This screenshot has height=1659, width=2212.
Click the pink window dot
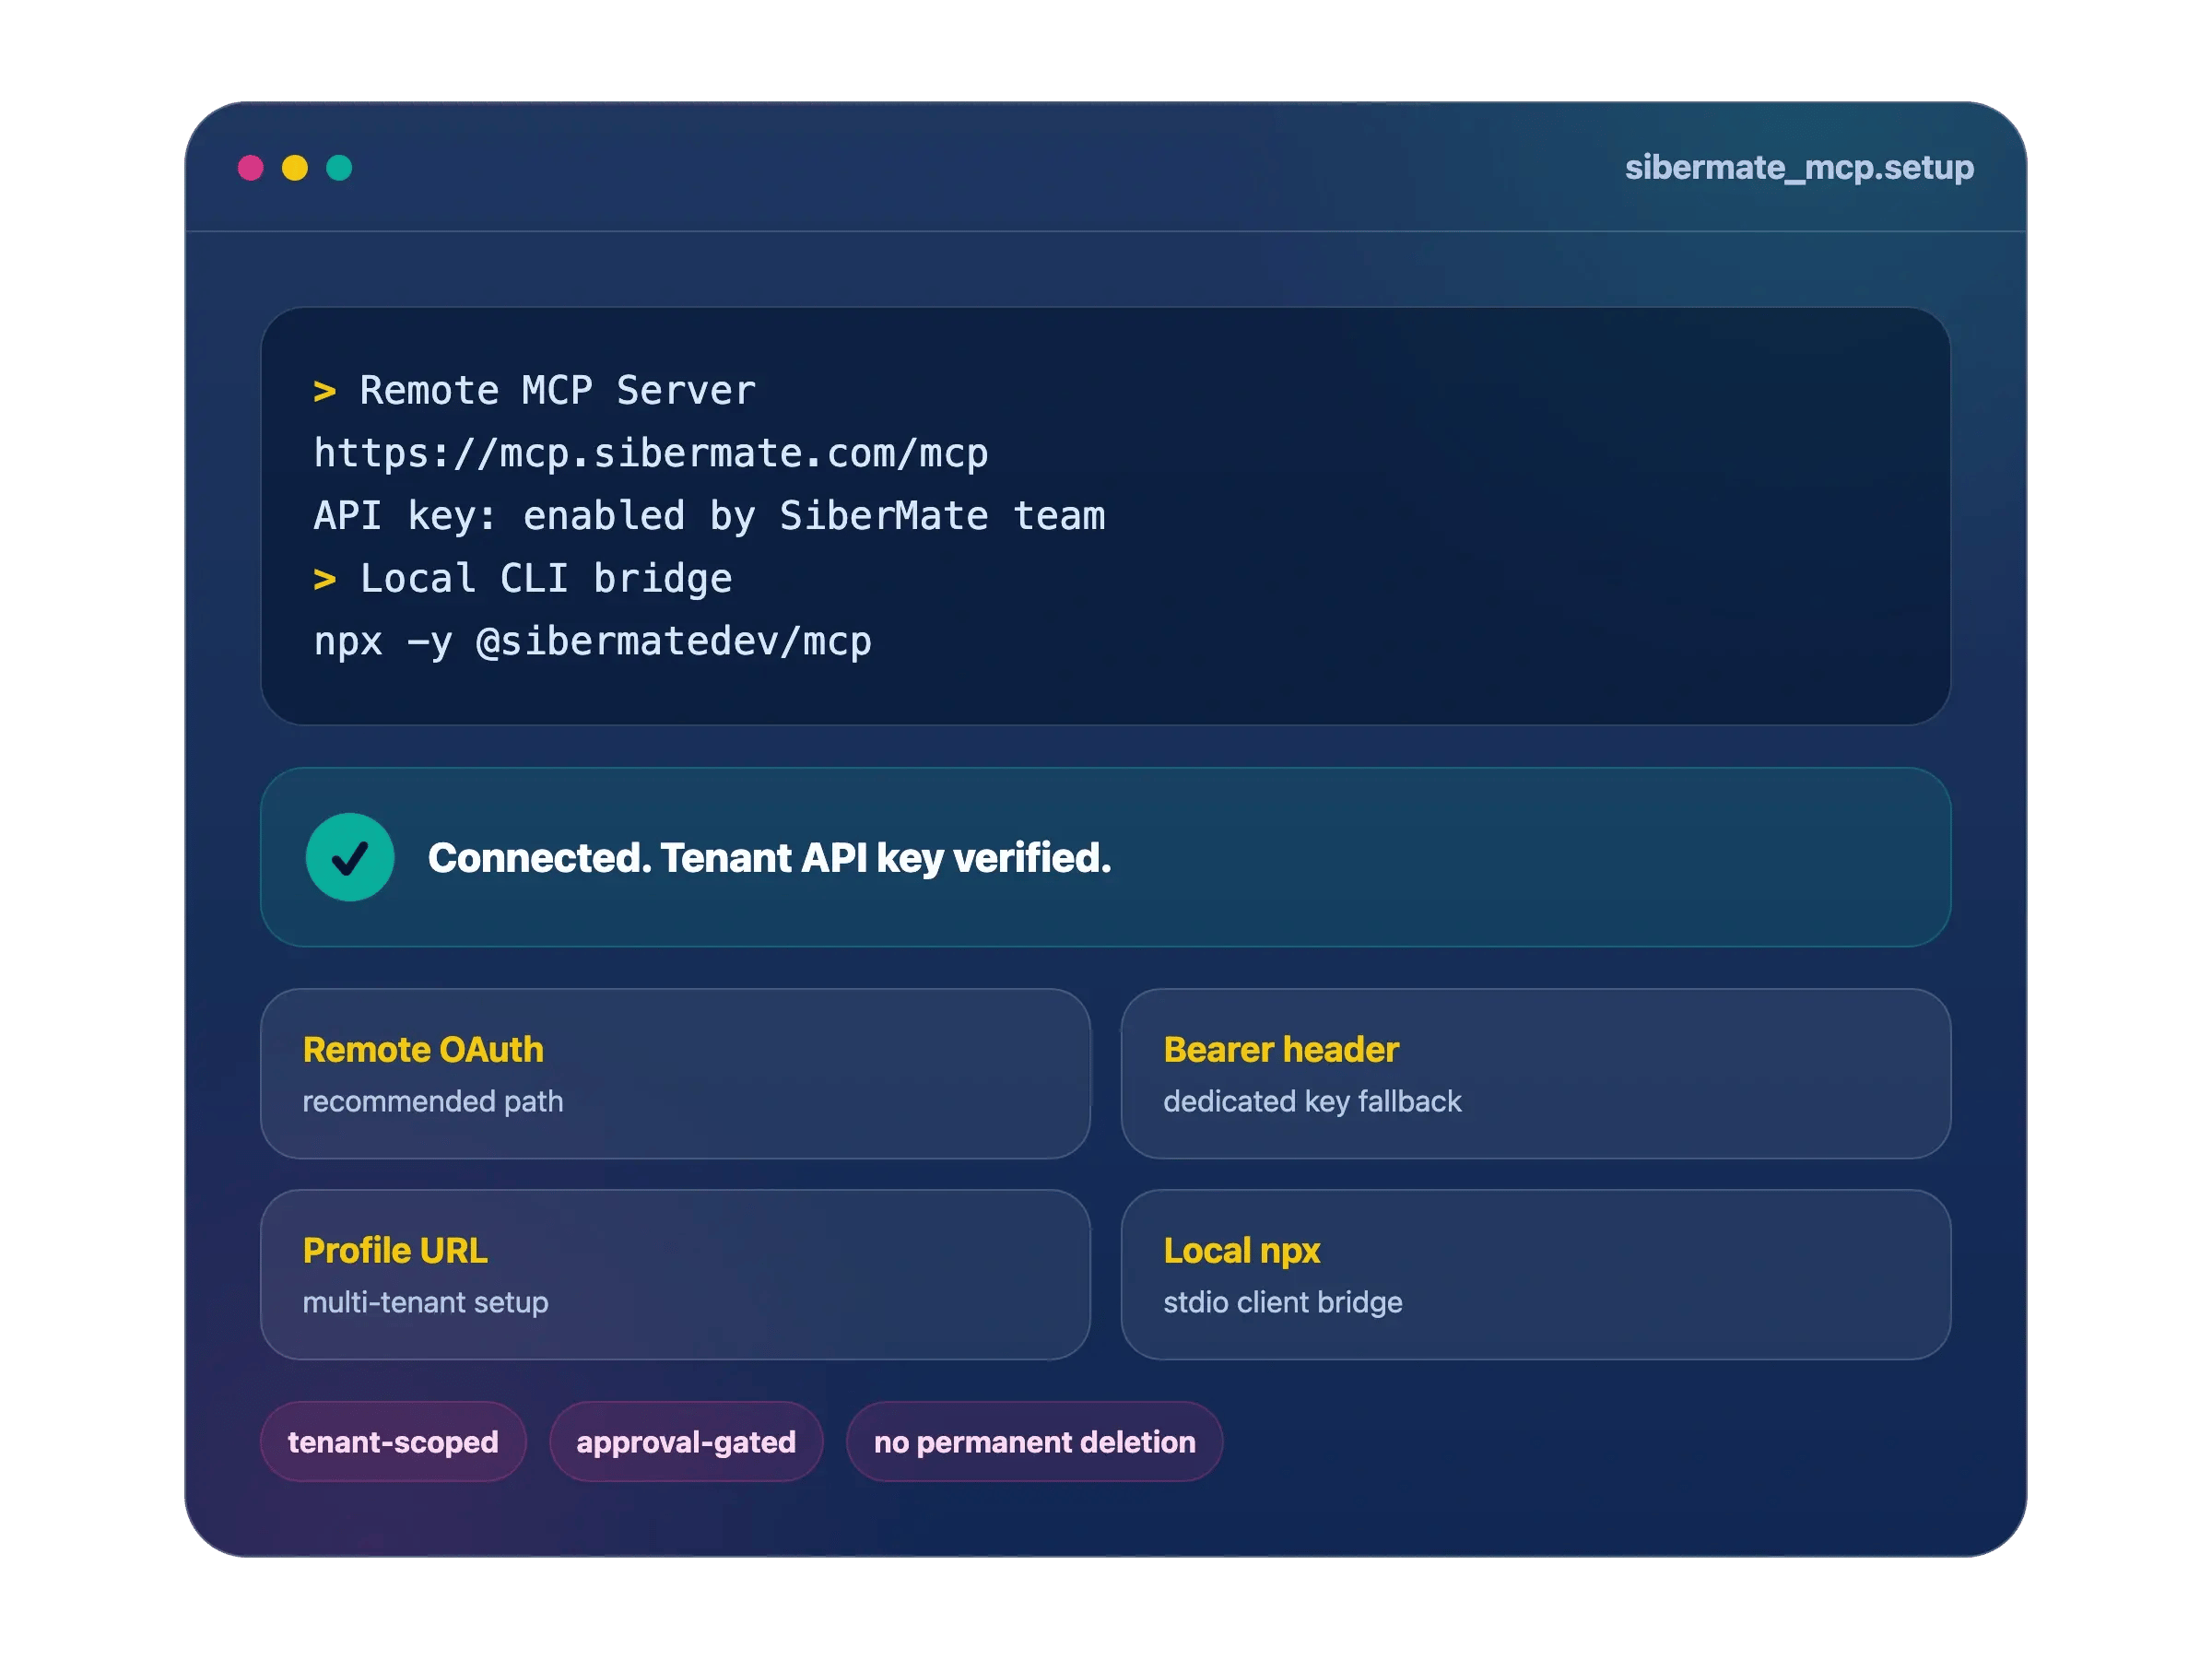(250, 167)
